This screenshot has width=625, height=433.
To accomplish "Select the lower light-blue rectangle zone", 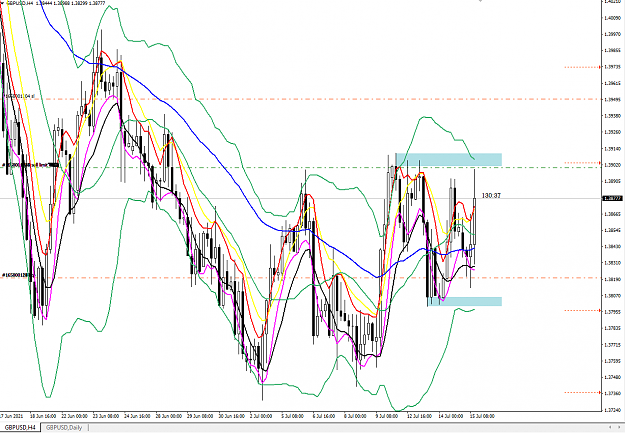I will [464, 301].
